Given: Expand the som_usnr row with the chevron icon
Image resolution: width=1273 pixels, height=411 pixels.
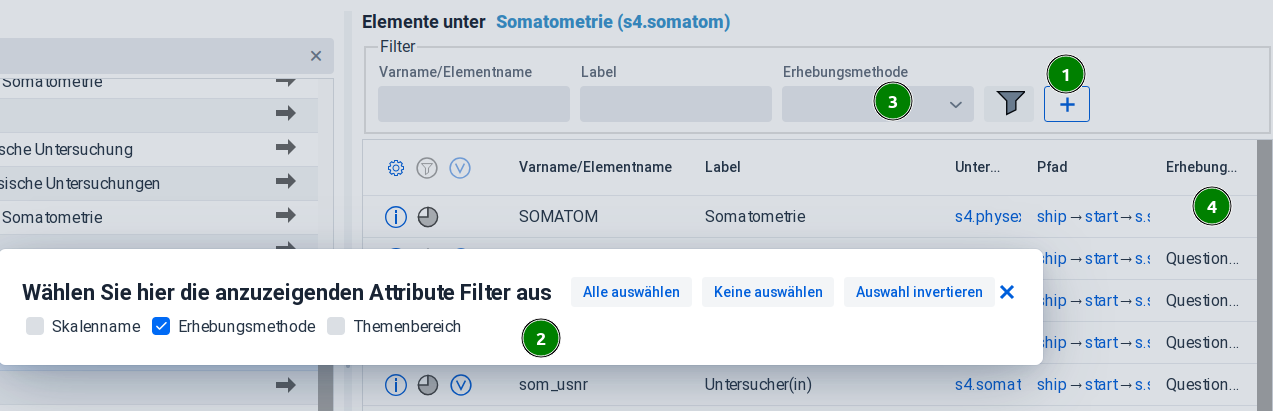Looking at the screenshot, I should pos(460,385).
